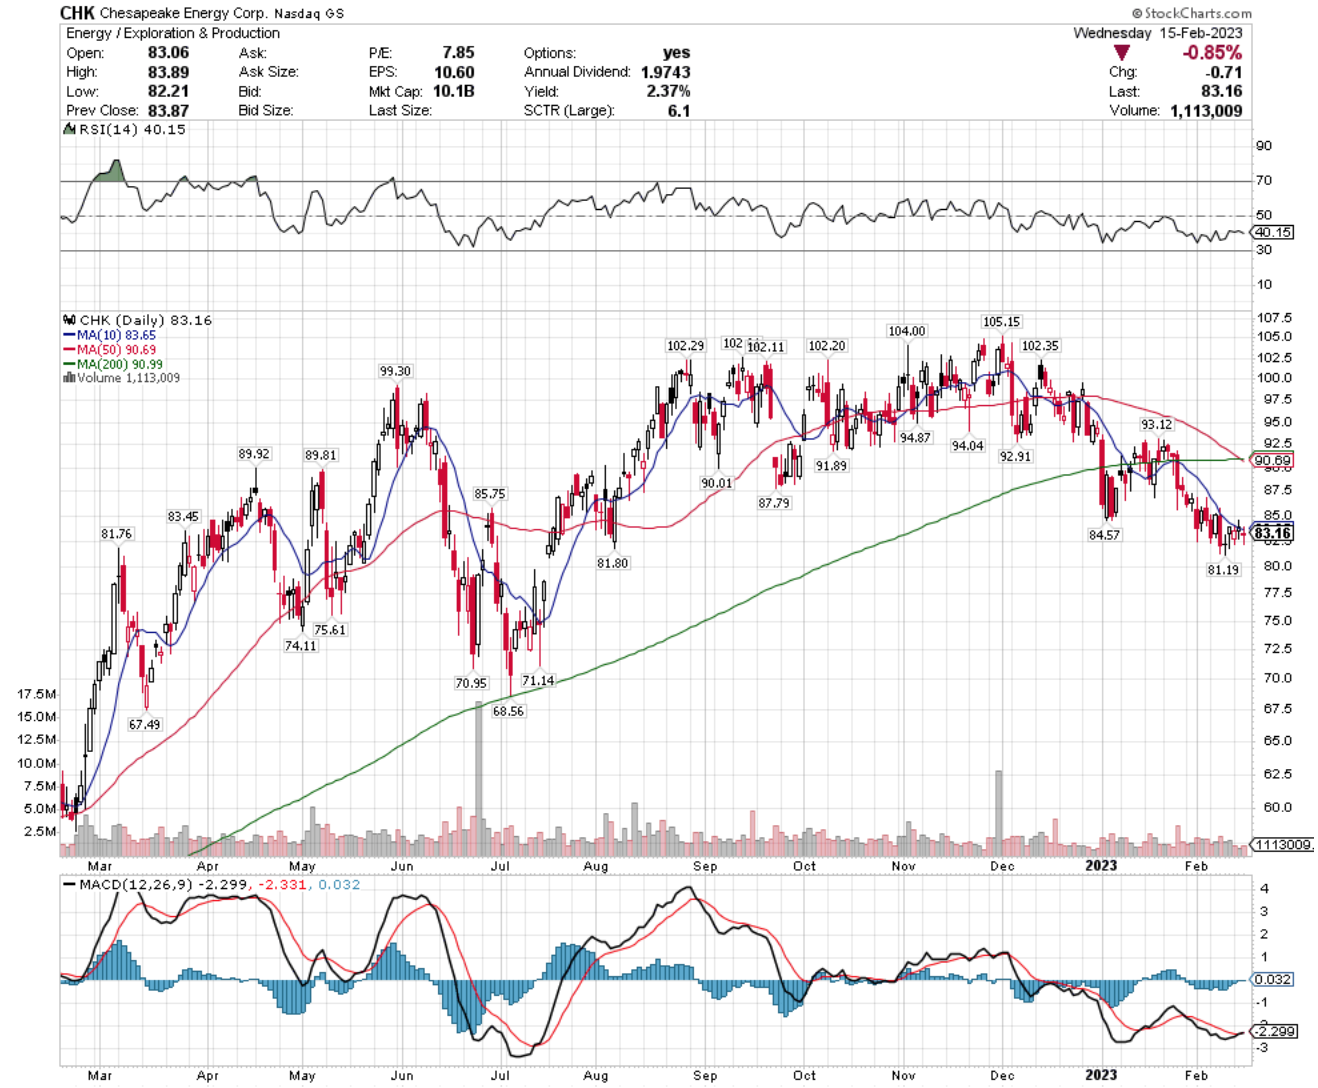Click the MA(200) 90.99 legend entry
This screenshot has width=1318, height=1088.
coord(113,365)
